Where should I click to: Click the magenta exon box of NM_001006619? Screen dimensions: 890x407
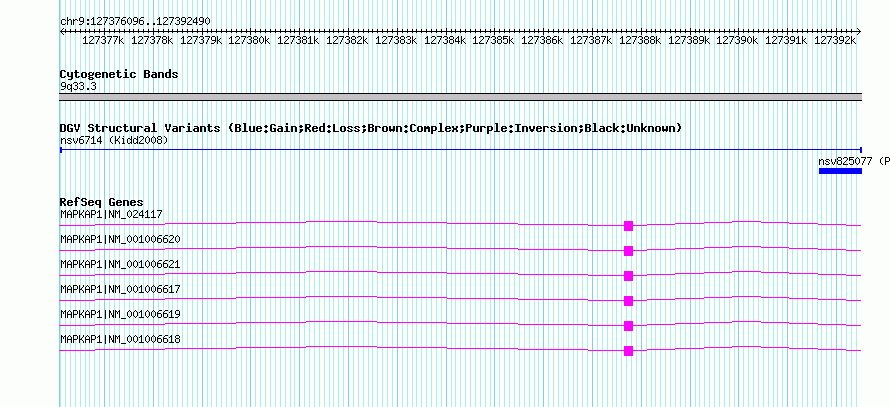click(628, 326)
